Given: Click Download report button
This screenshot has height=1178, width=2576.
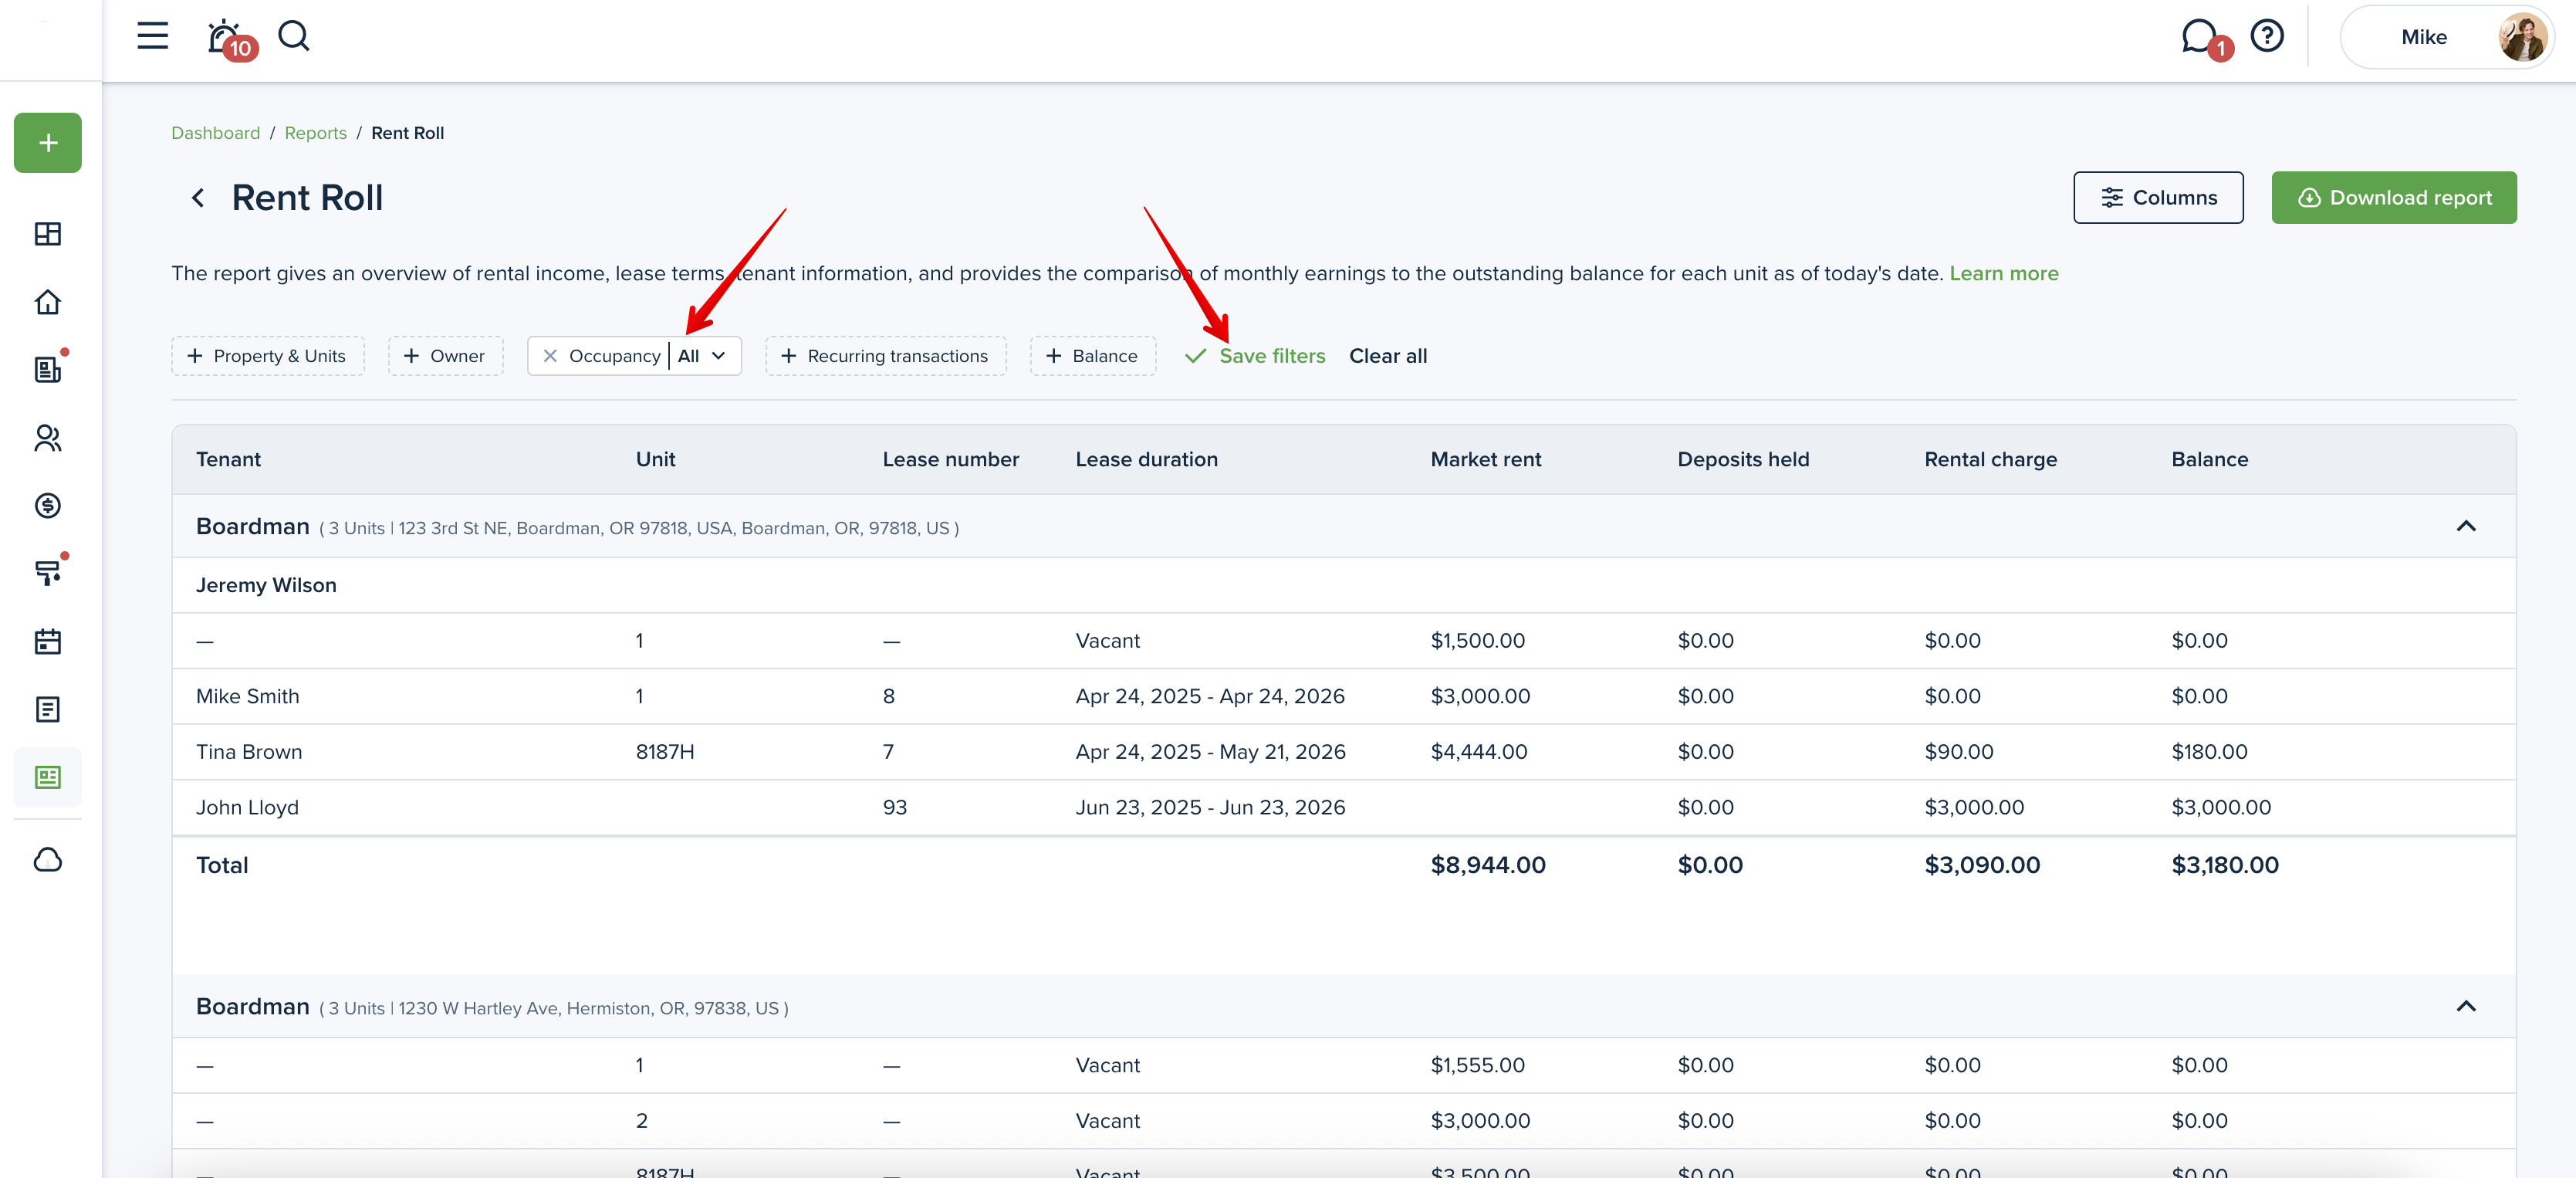Looking at the screenshot, I should [2394, 198].
